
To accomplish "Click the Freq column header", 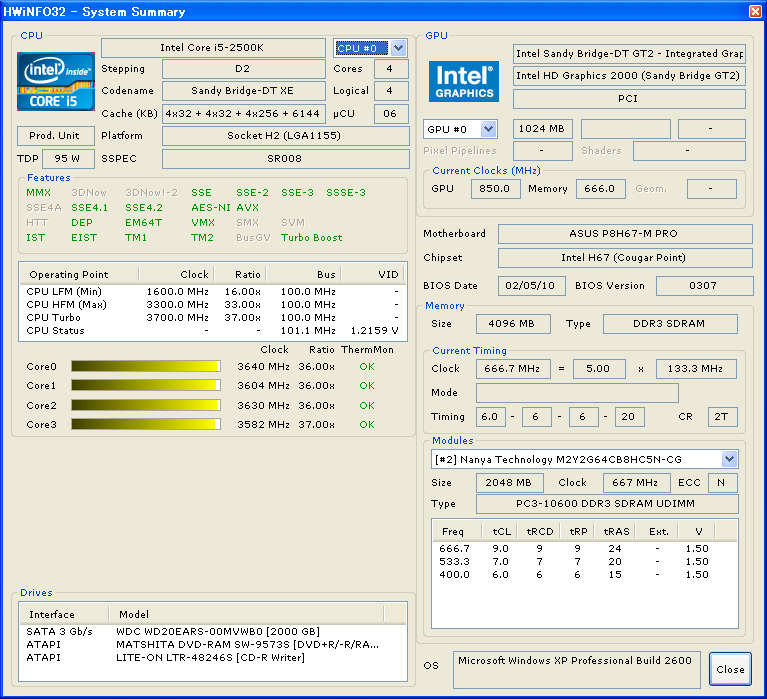I will tap(457, 531).
